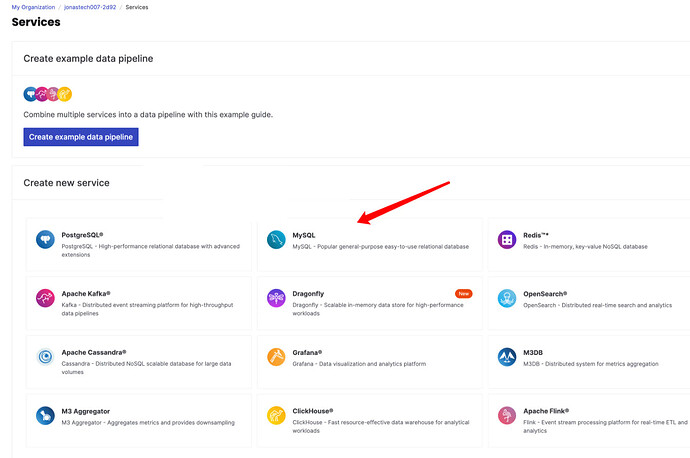Select the Grafana service title
690x458 pixels.
pos(307,352)
